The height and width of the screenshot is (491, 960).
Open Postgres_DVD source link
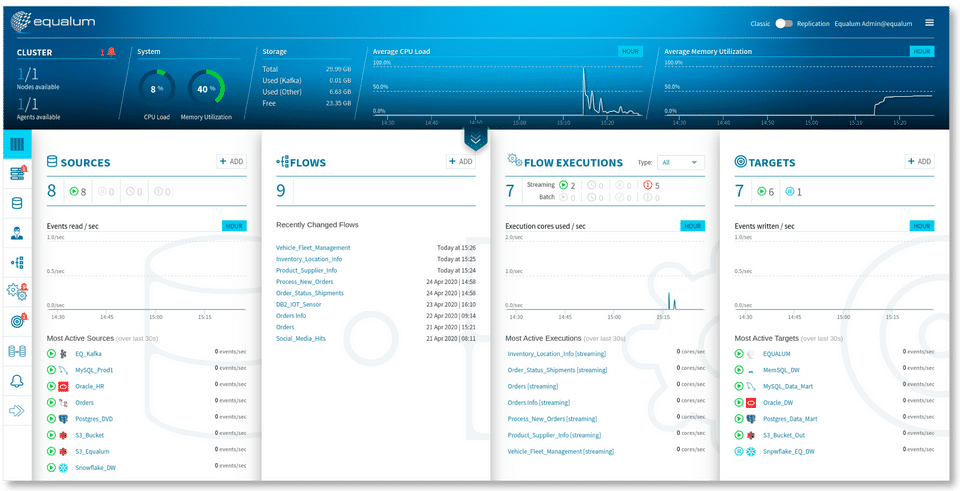(x=94, y=419)
